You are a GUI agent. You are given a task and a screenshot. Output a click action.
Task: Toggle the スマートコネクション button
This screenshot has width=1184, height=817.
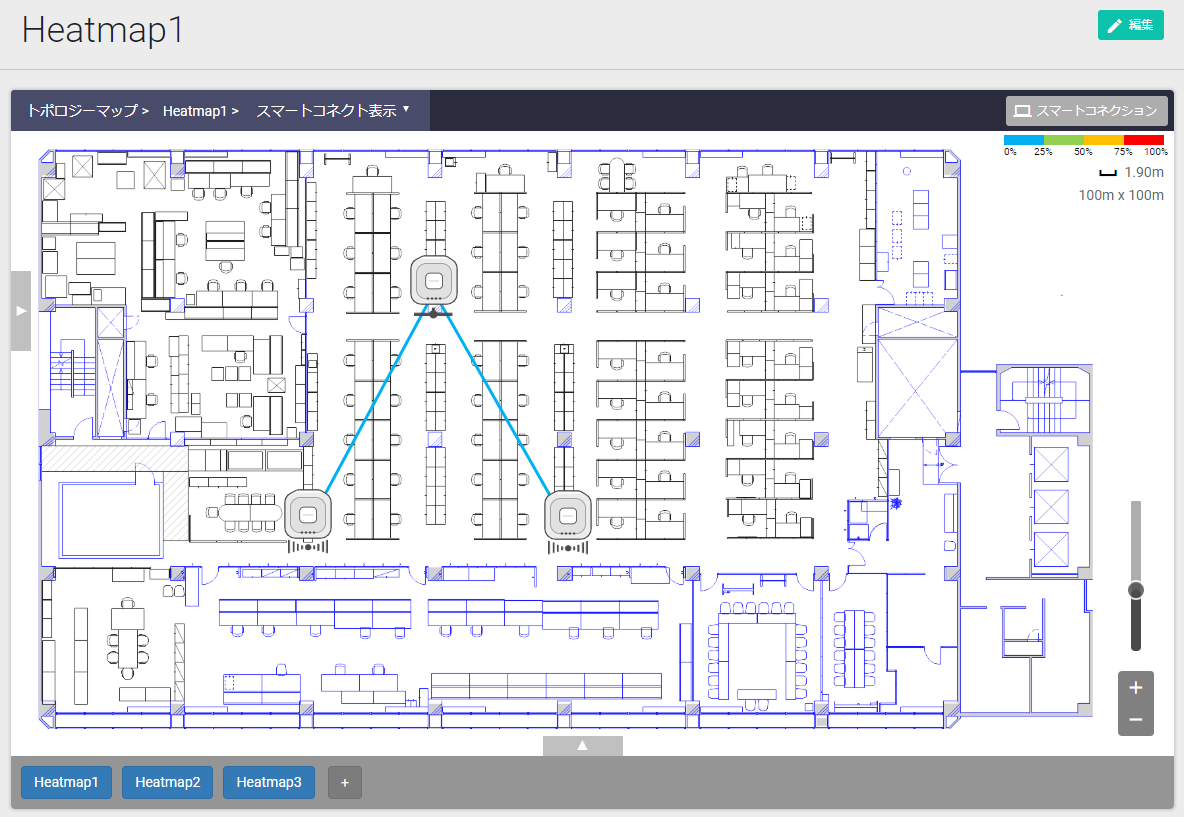(1086, 110)
